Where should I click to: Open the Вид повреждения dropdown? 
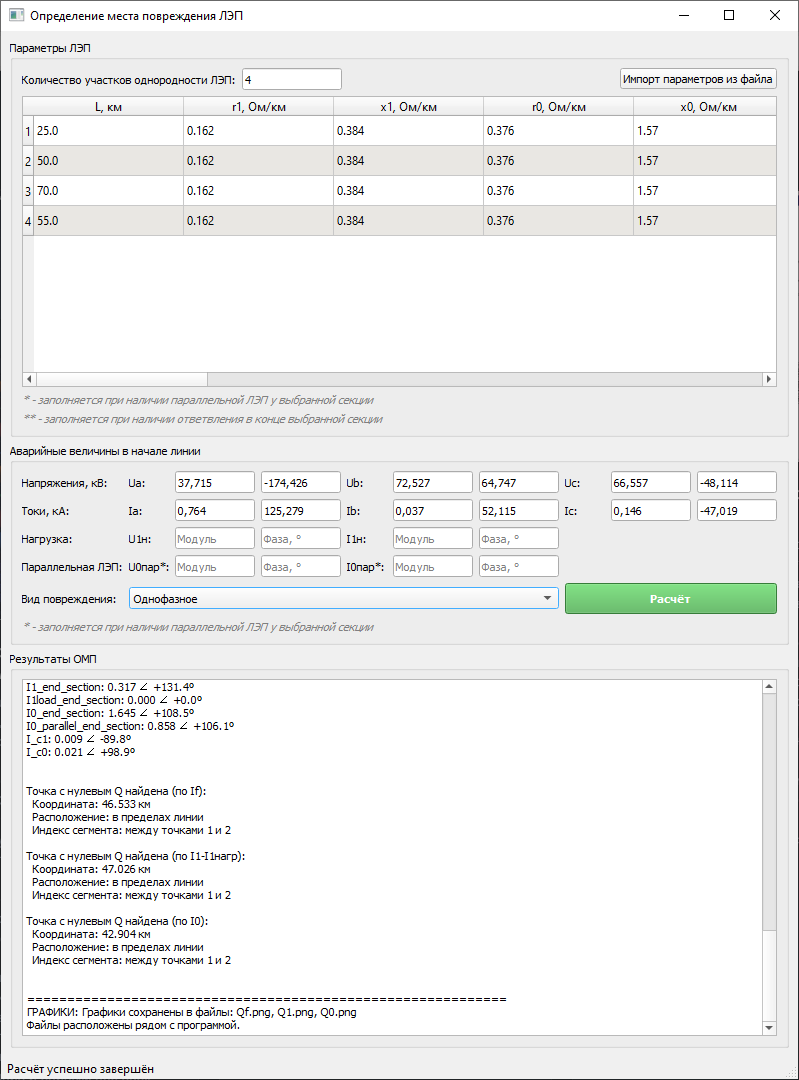click(x=344, y=599)
